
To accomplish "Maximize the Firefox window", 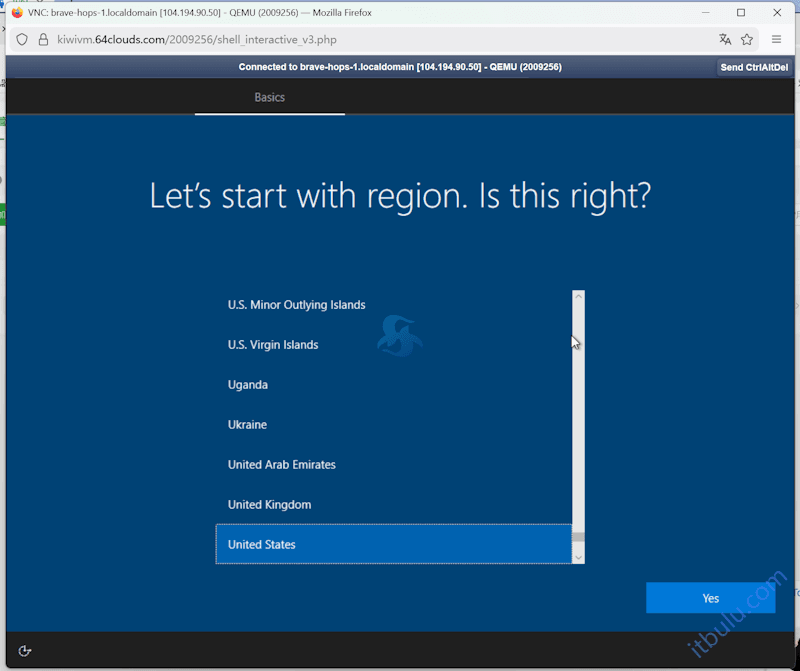I will pyautogui.click(x=740, y=13).
